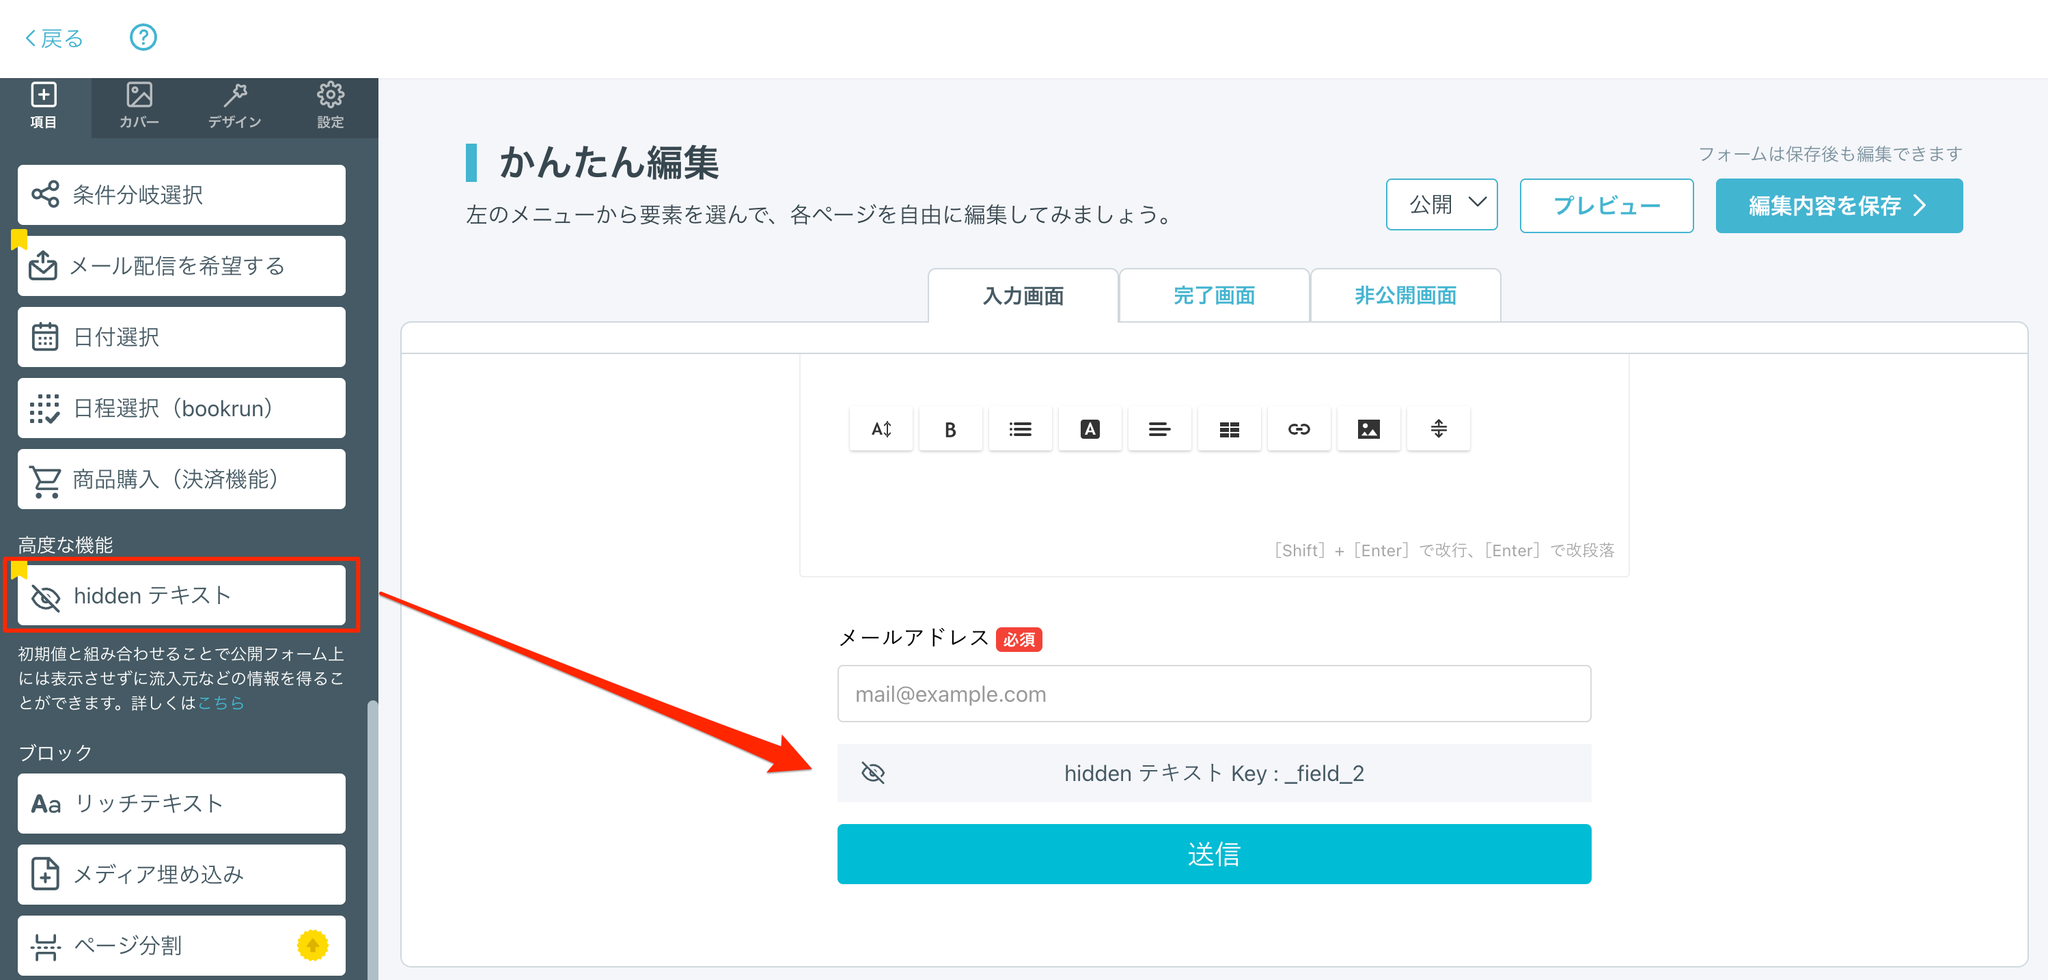Open the カバー sidebar tab
This screenshot has height=980, width=2048.
click(139, 106)
